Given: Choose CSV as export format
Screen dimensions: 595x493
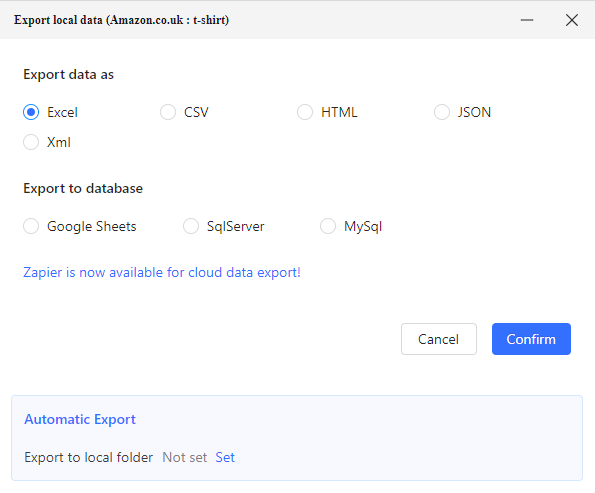Looking at the screenshot, I should (168, 112).
